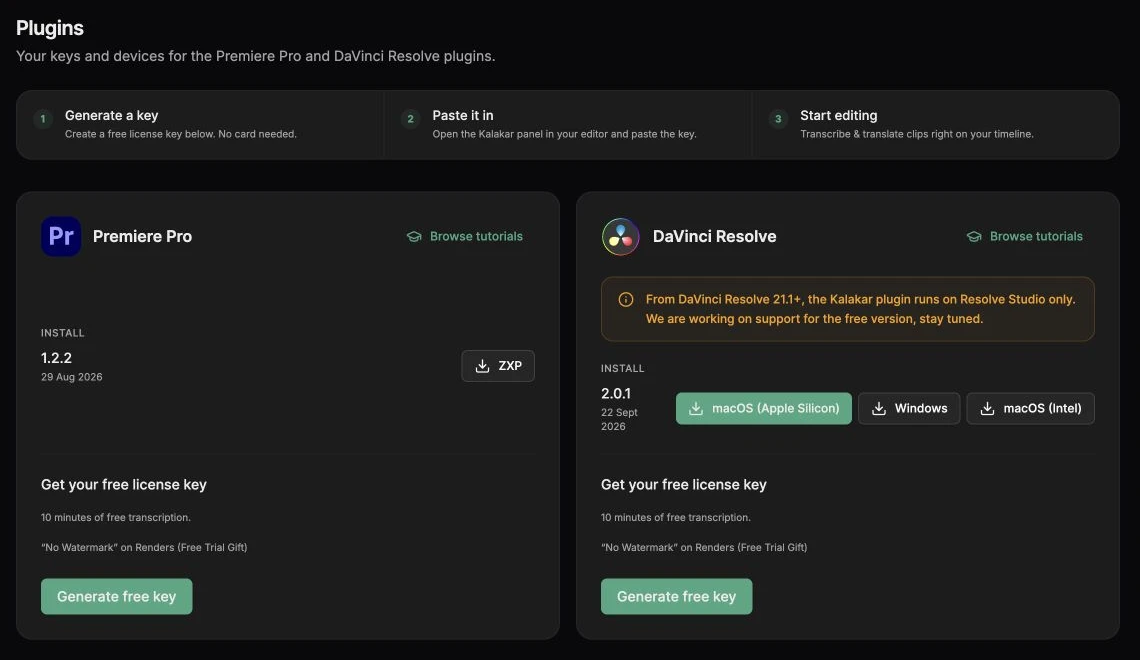
Task: Click the DaVinci Resolve version number 2.0.1
Action: point(616,393)
